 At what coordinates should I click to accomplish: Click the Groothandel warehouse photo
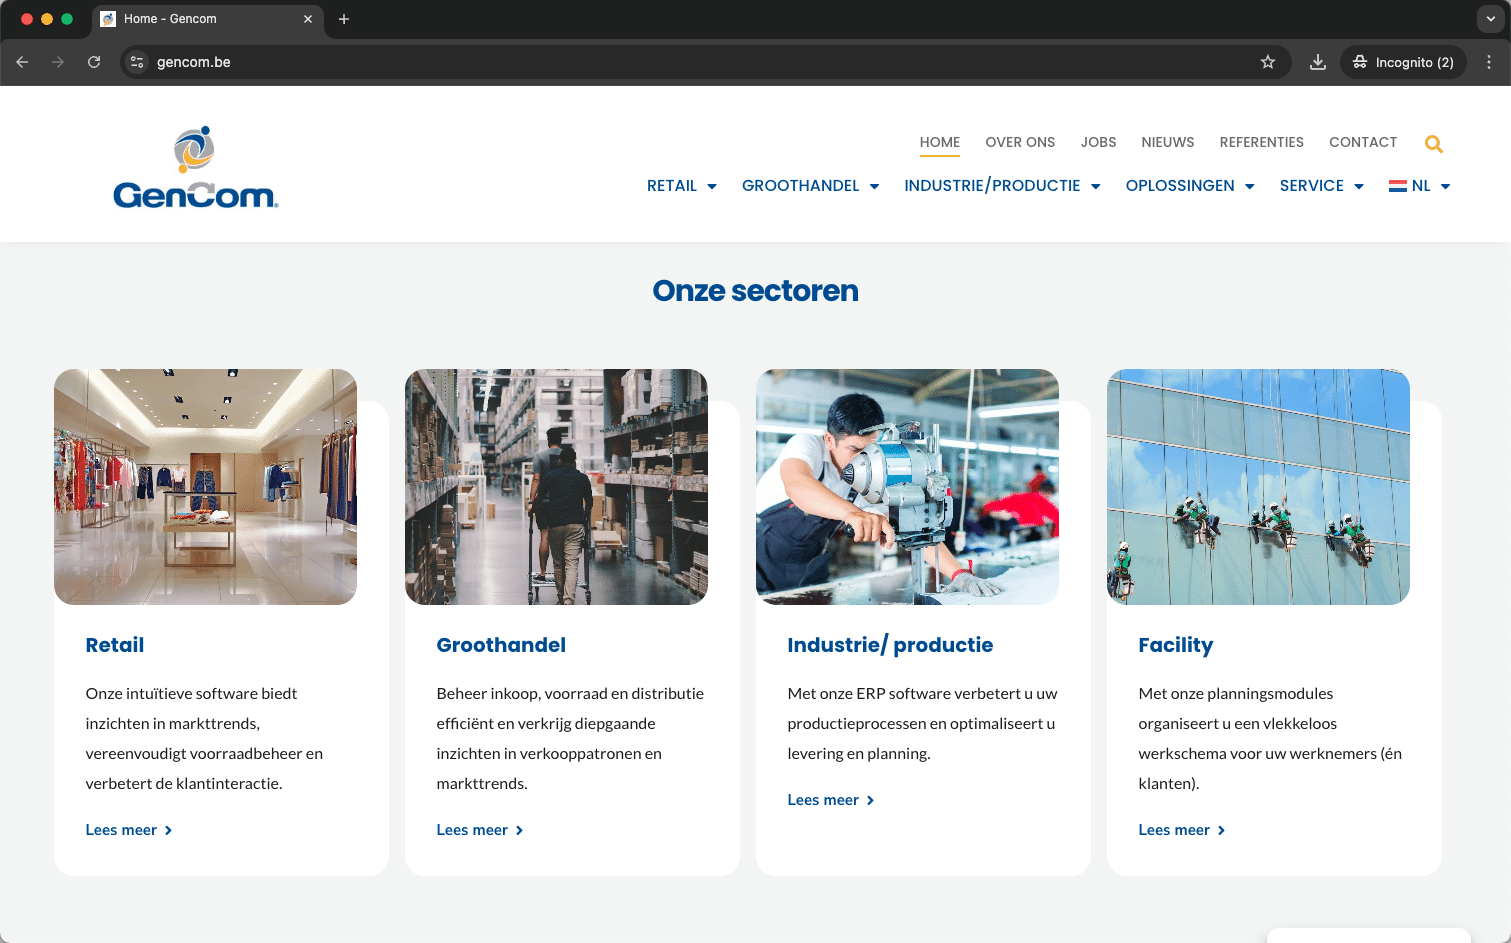click(556, 486)
